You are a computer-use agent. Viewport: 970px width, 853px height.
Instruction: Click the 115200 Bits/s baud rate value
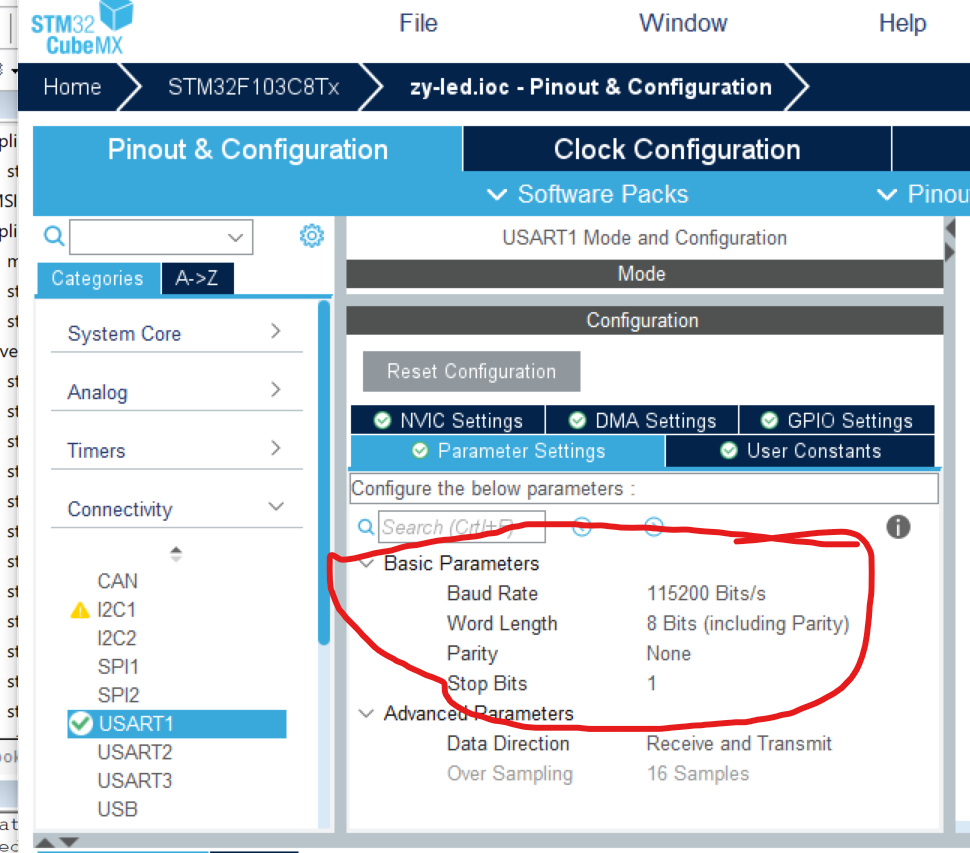point(706,593)
